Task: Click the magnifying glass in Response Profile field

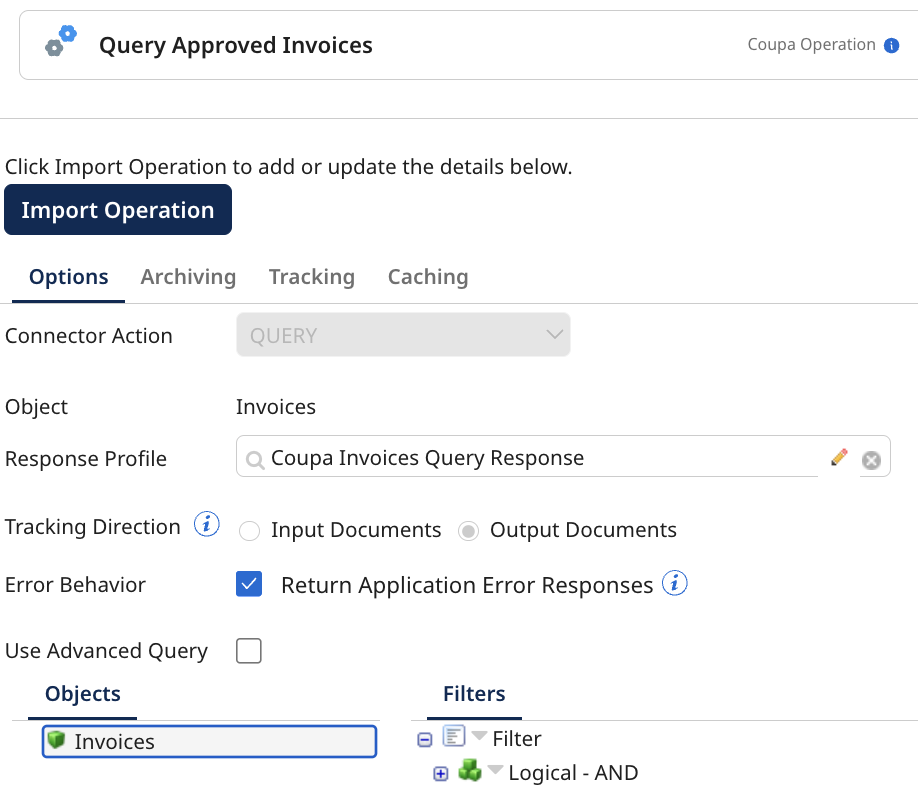Action: (255, 458)
